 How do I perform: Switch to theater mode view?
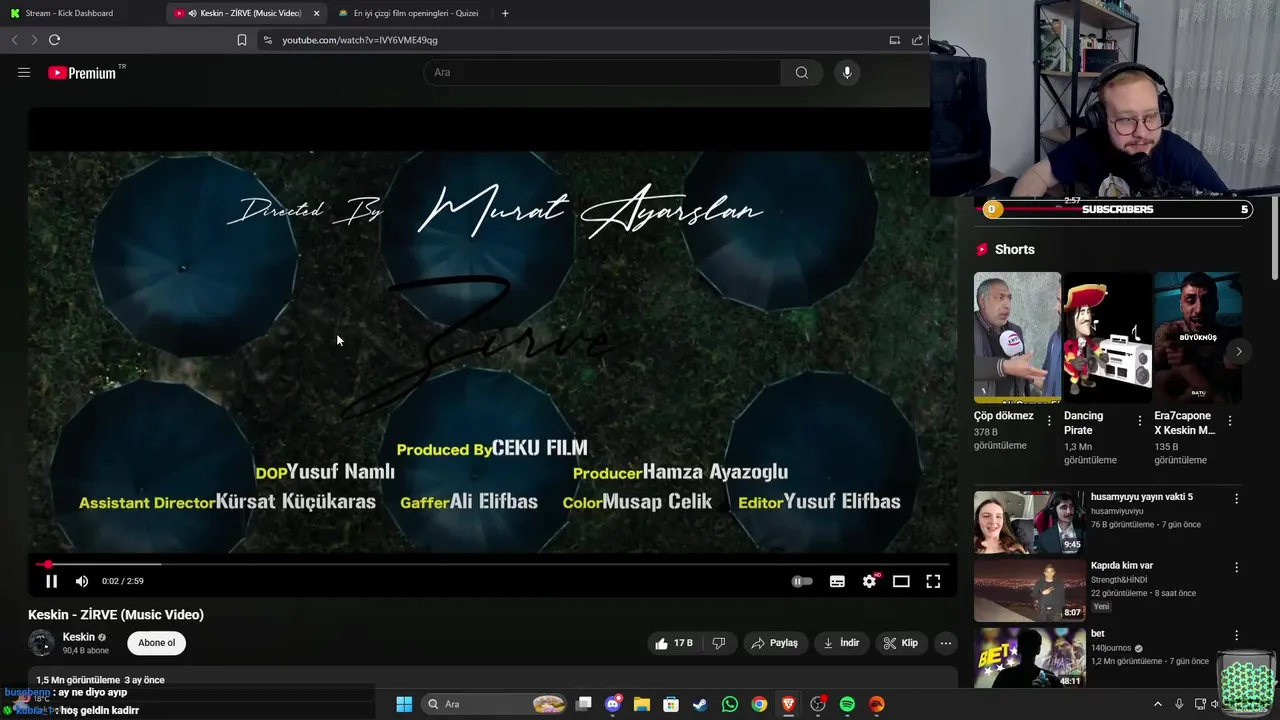[x=901, y=581]
